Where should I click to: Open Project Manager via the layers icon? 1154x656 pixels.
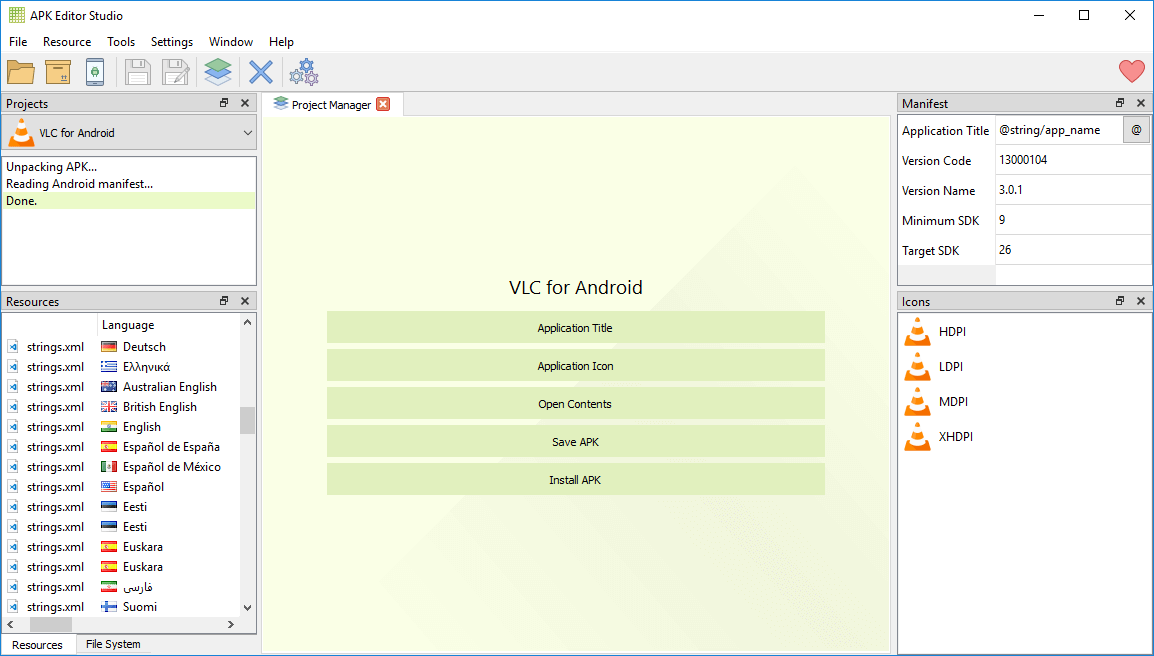217,71
